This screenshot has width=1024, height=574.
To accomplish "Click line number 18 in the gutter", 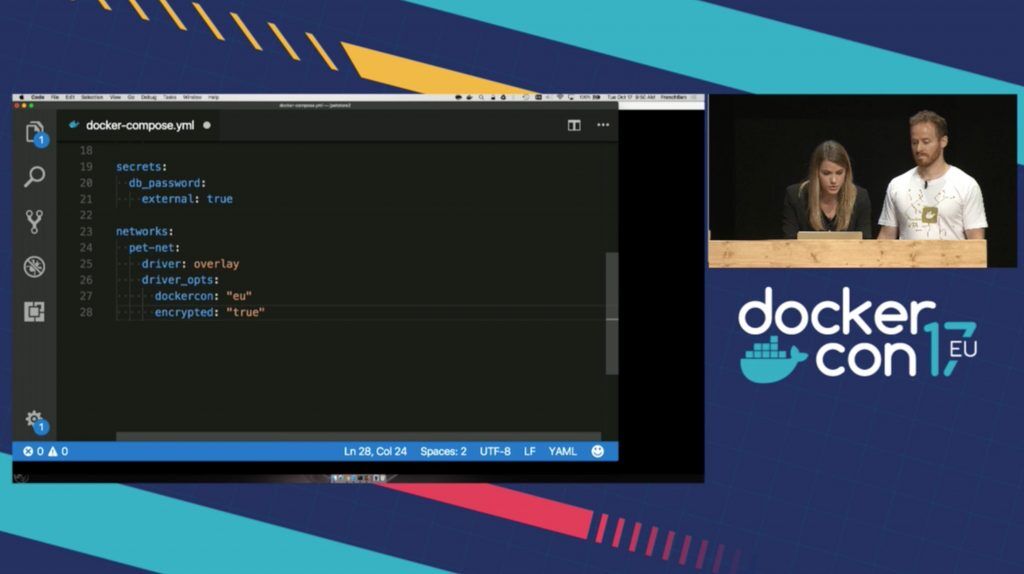I will (x=86, y=151).
